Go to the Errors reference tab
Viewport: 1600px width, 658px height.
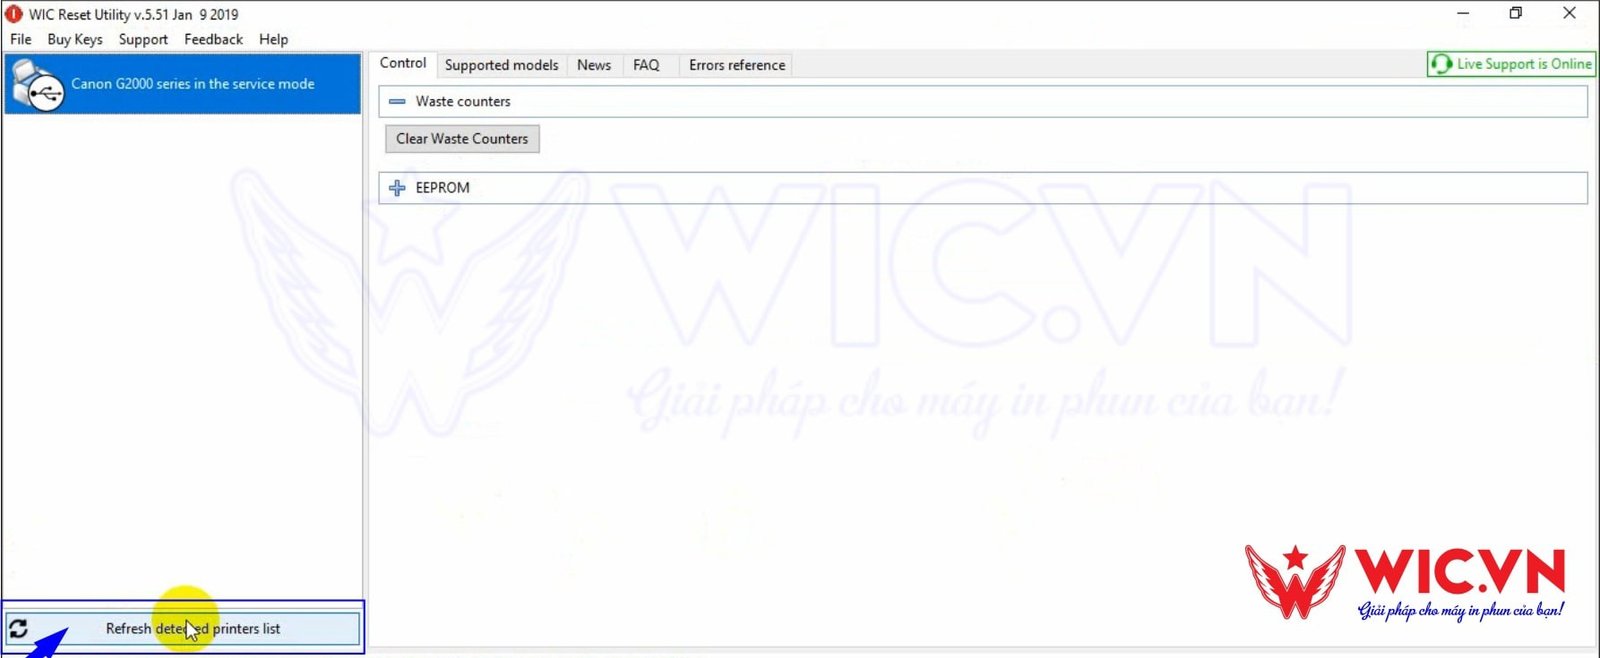pos(736,65)
